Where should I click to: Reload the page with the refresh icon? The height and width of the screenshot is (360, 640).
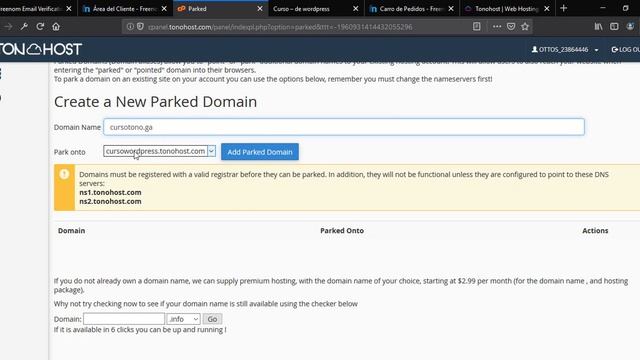40,27
